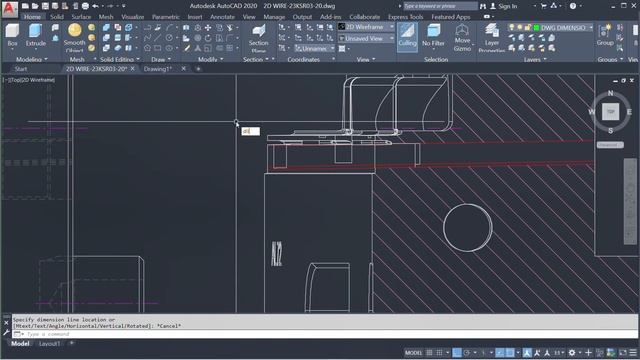Click the Extrude tool

[36, 35]
